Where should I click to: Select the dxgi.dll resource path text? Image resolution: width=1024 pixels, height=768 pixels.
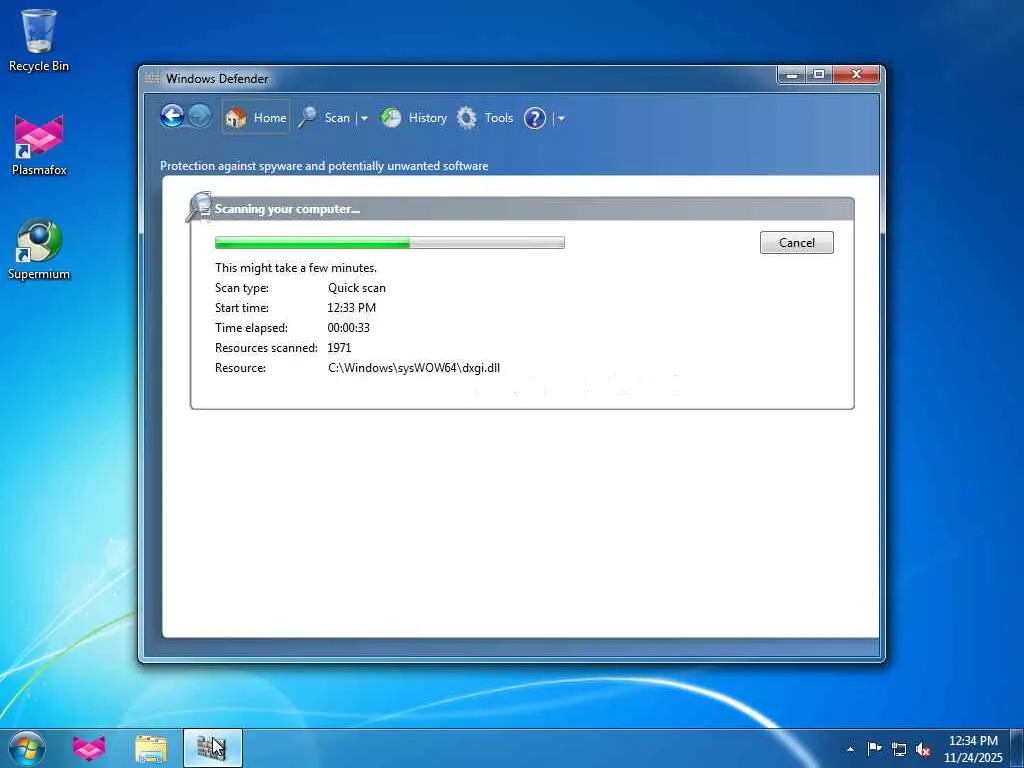tap(413, 368)
